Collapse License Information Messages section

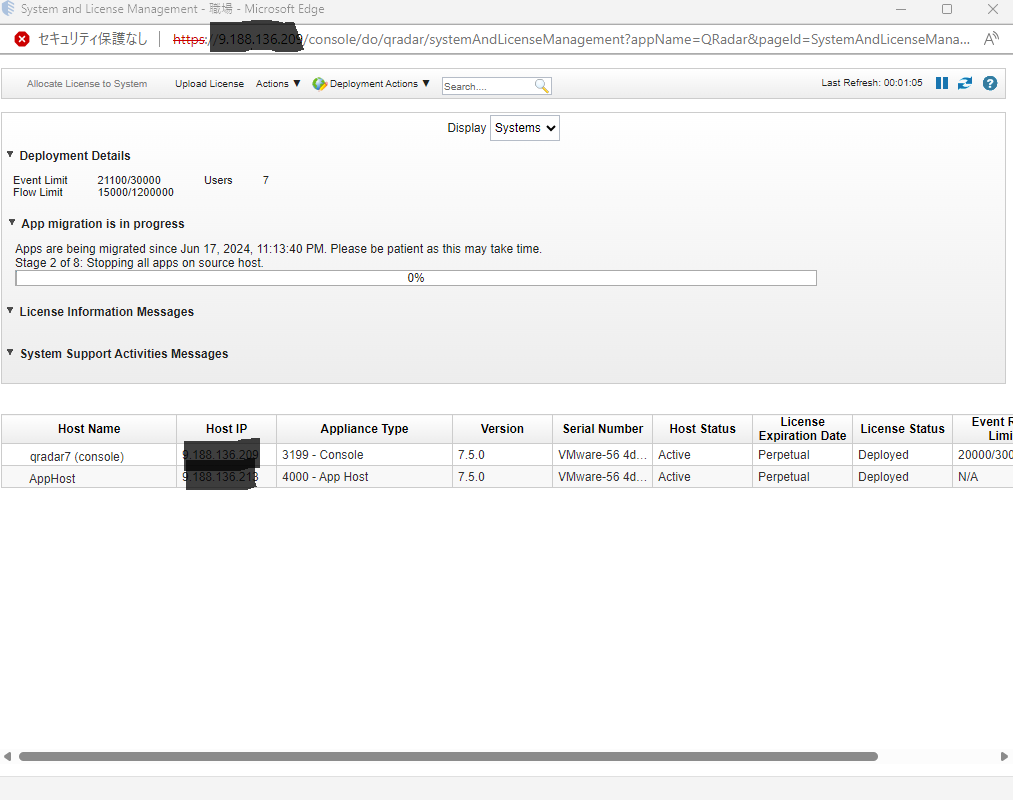(x=10, y=310)
